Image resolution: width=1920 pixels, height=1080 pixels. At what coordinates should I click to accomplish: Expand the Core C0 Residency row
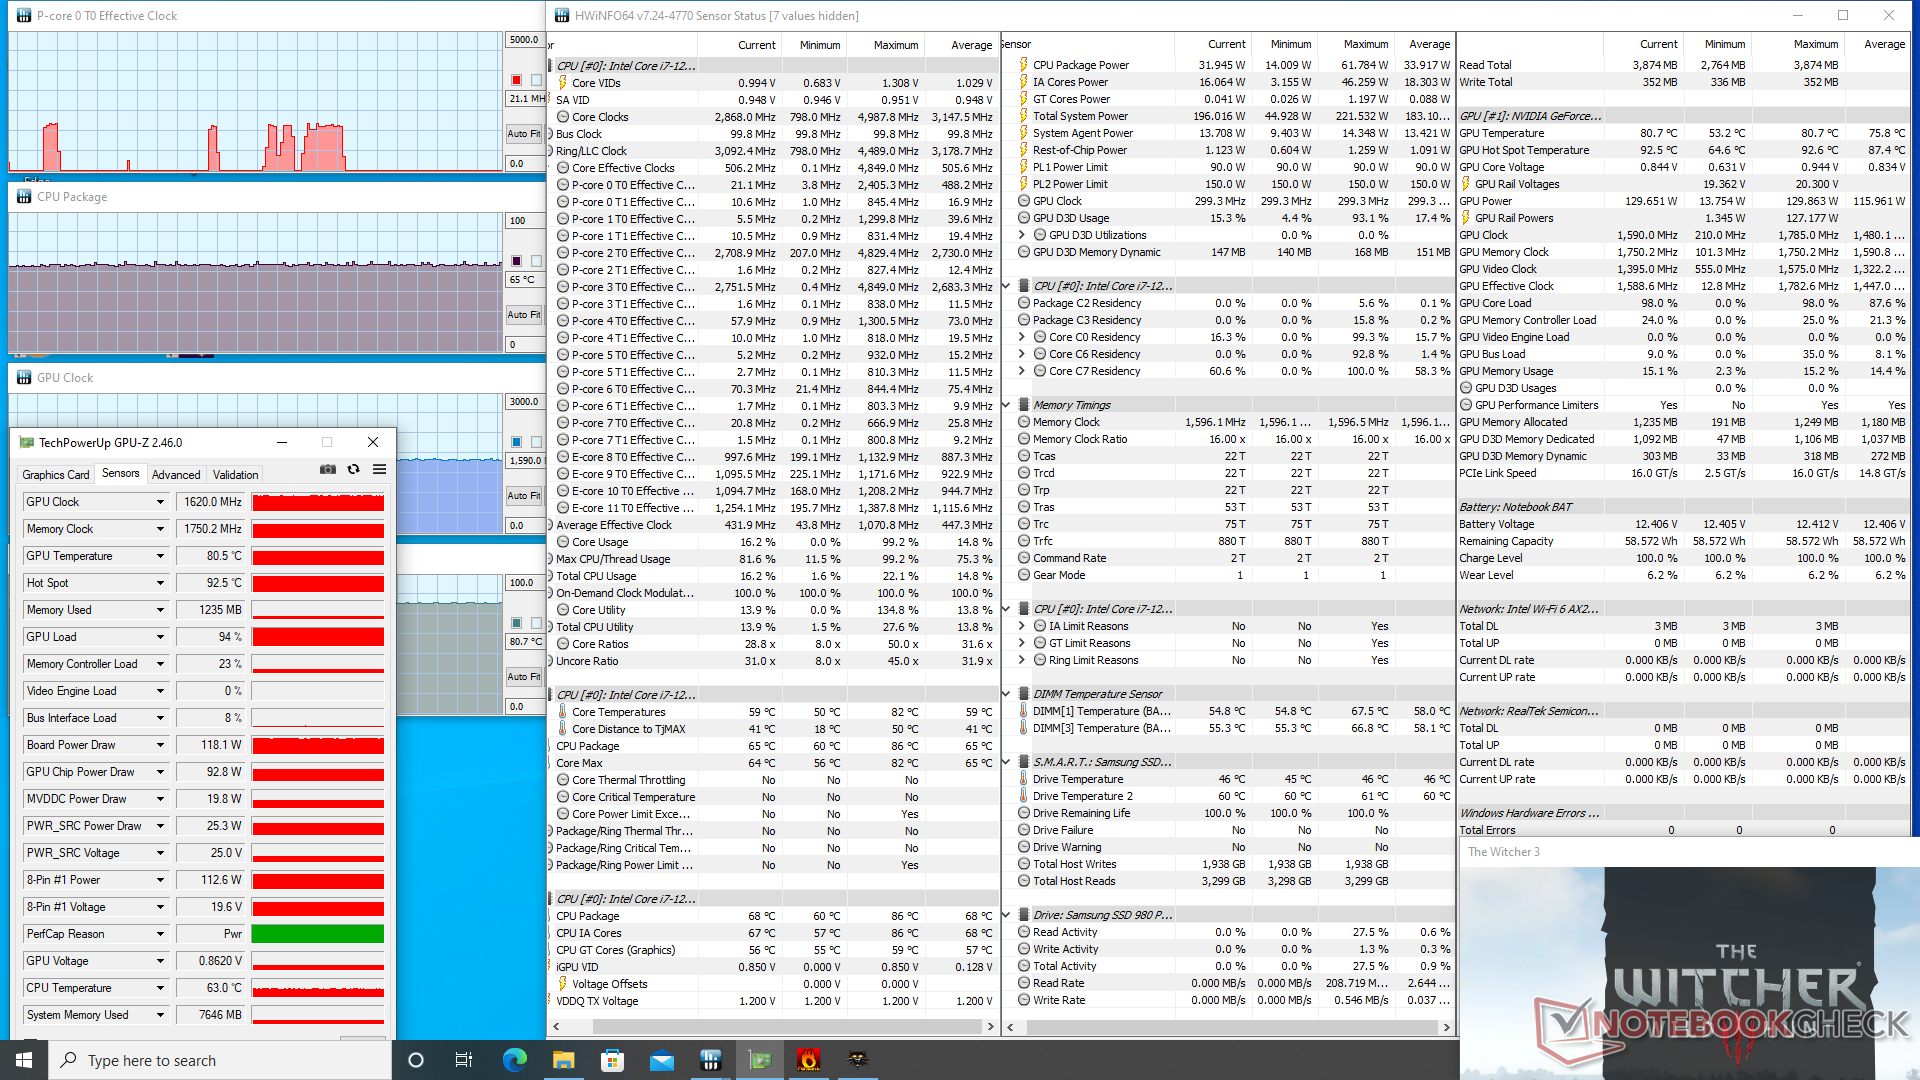click(1022, 337)
